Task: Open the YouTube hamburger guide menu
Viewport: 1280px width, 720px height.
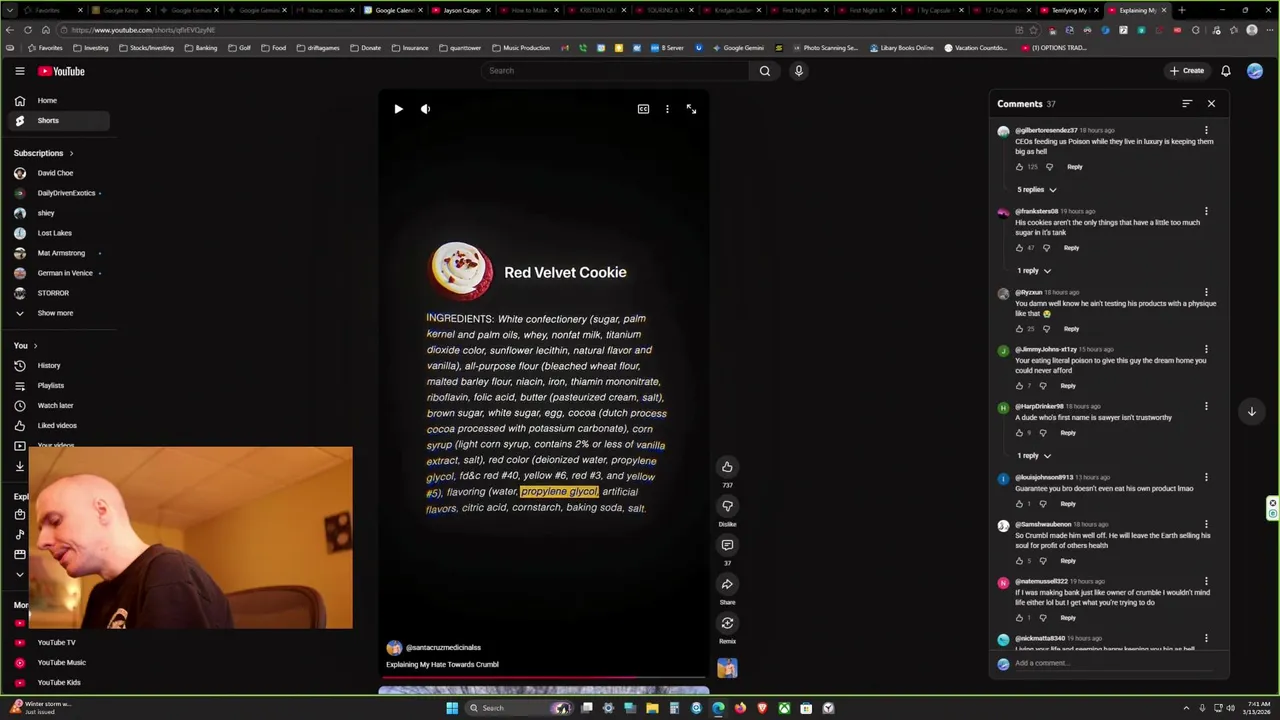Action: (x=19, y=71)
